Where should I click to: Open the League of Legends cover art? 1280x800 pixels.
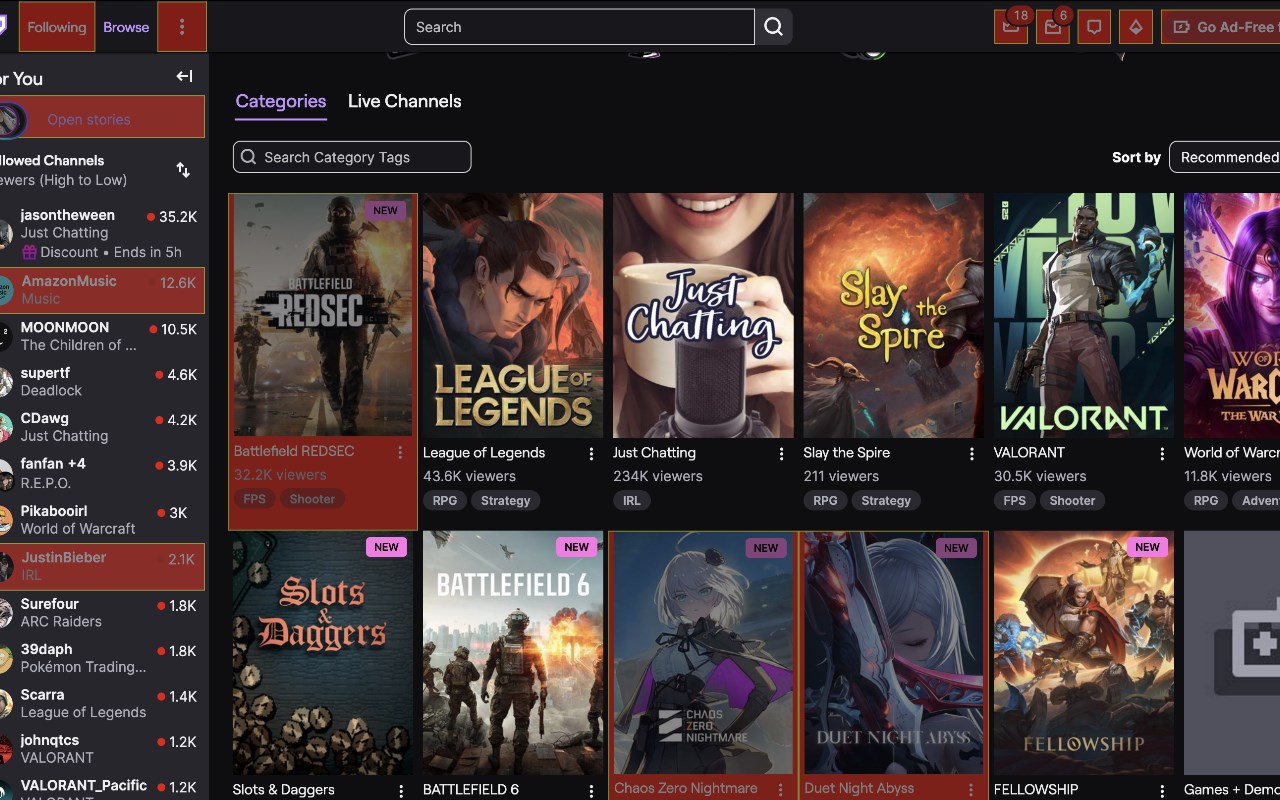point(513,315)
